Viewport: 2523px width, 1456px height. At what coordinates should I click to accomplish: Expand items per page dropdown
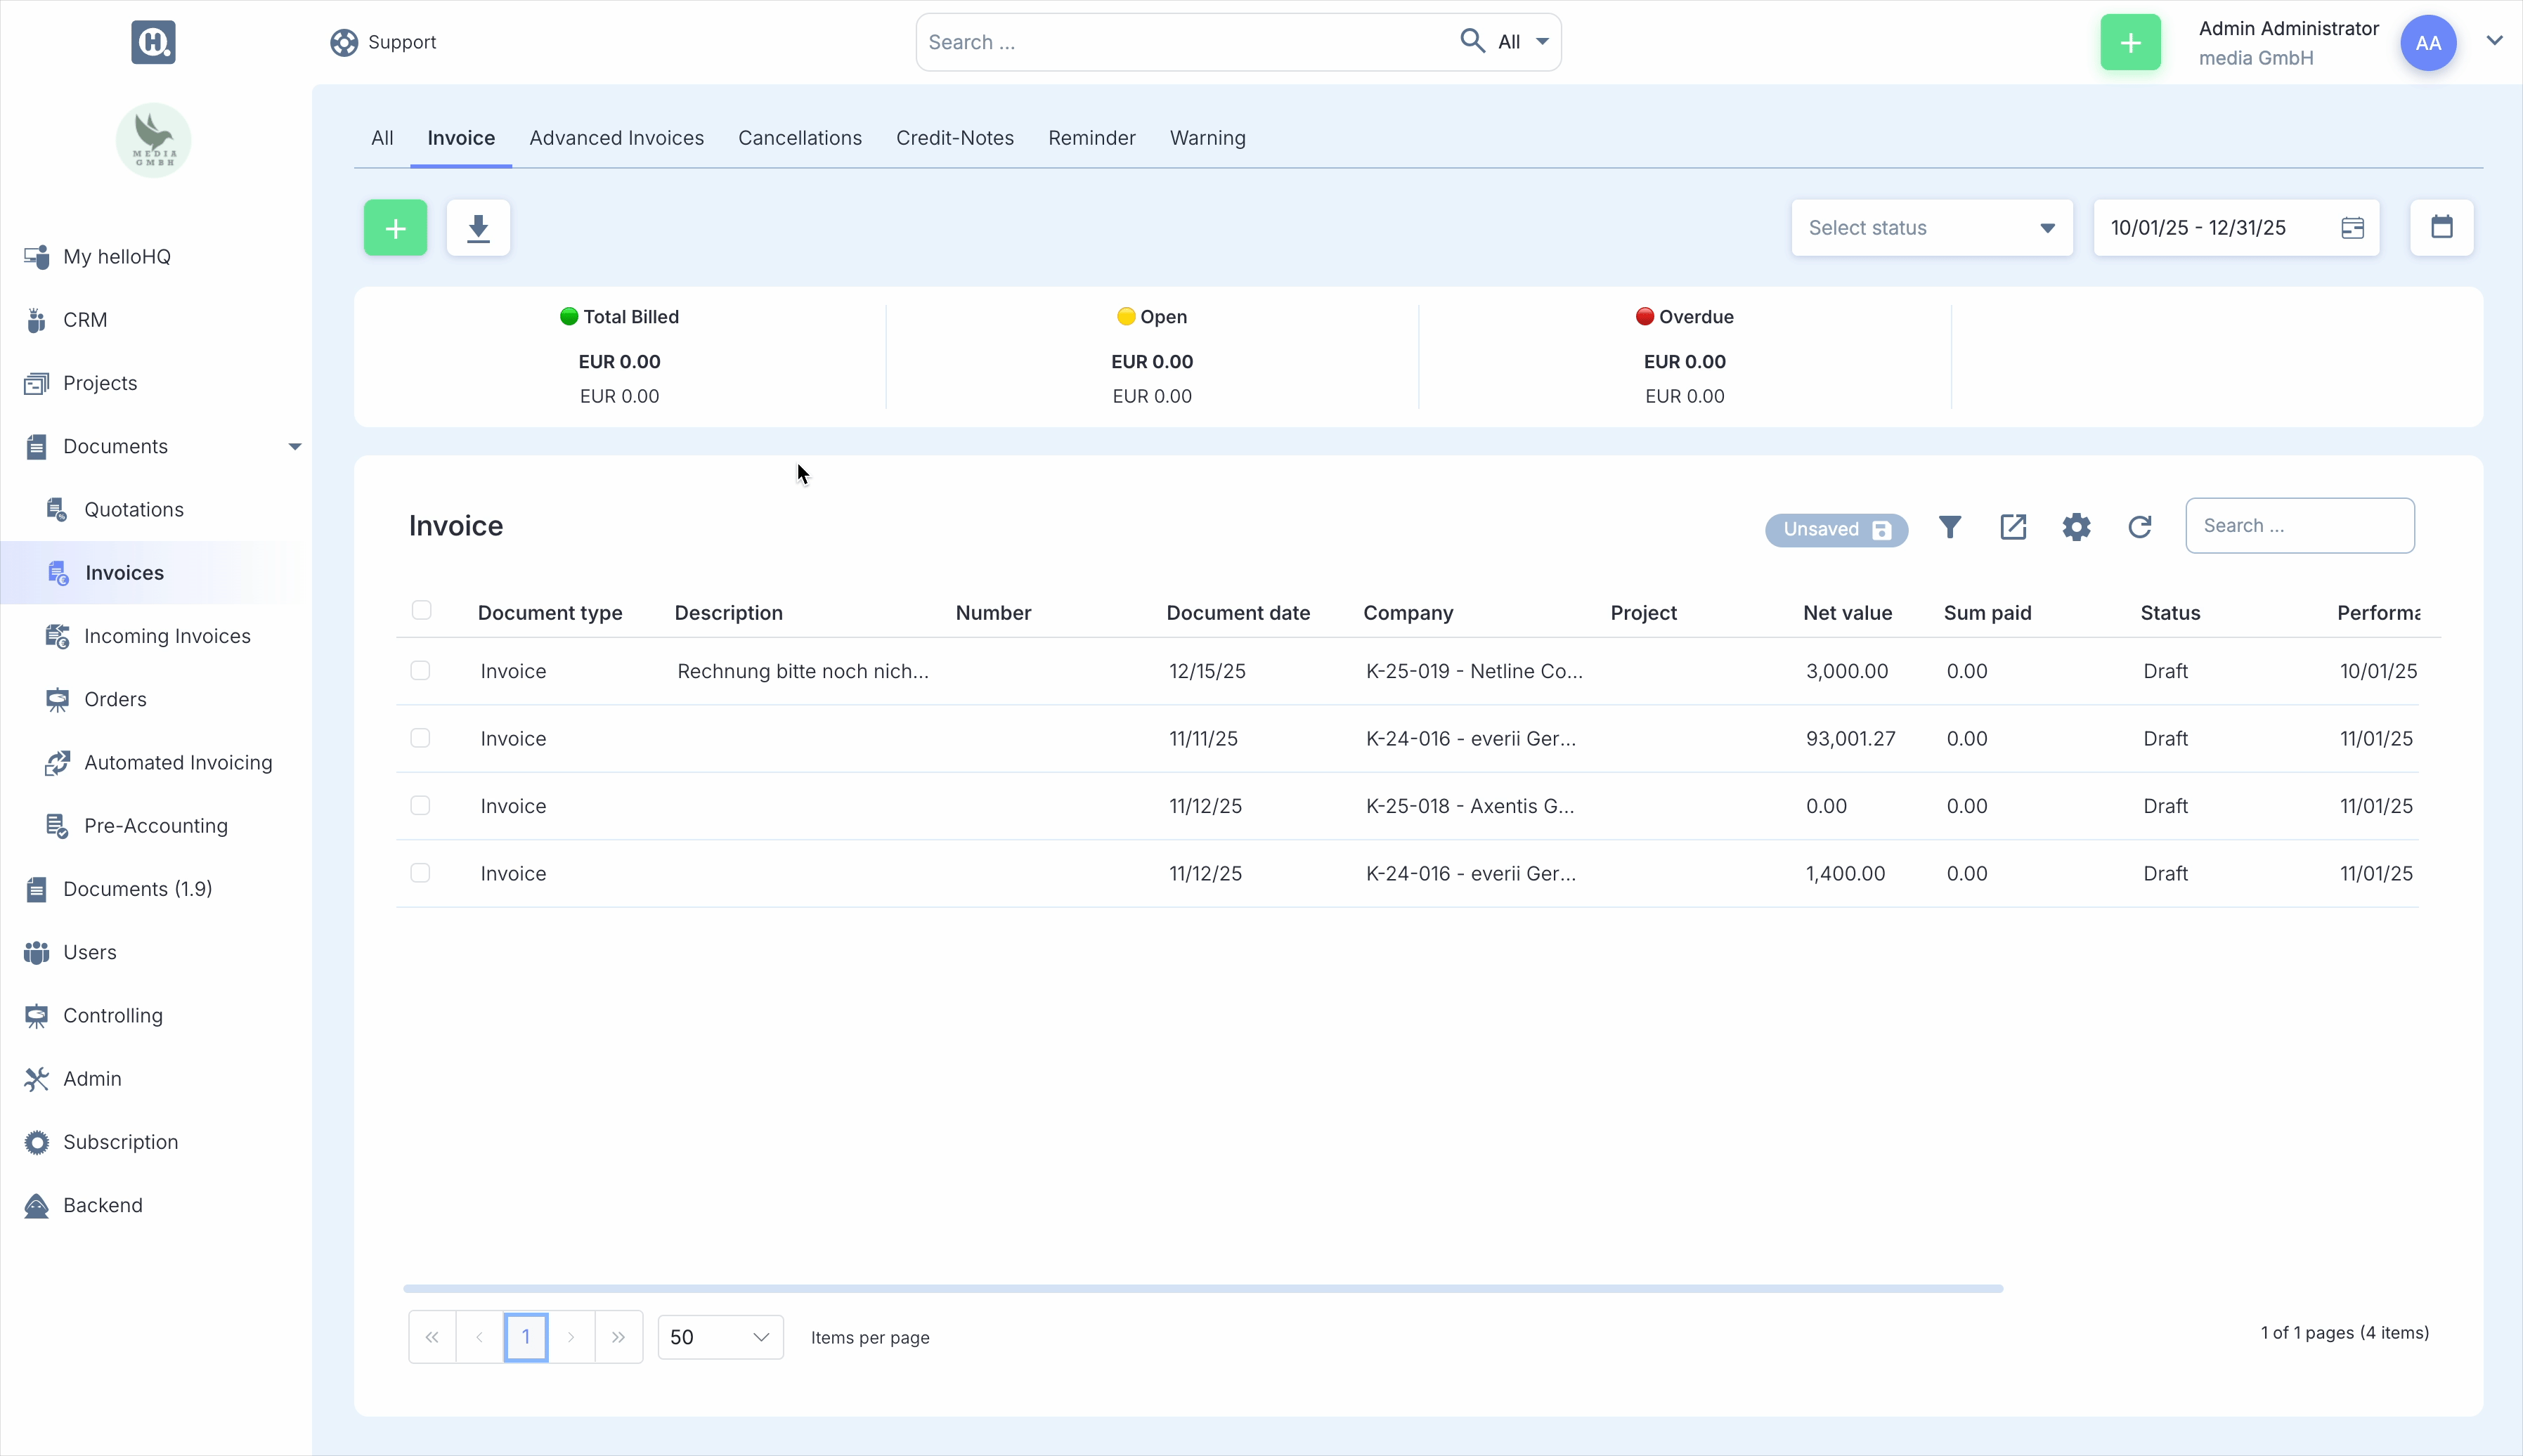pyautogui.click(x=720, y=1337)
